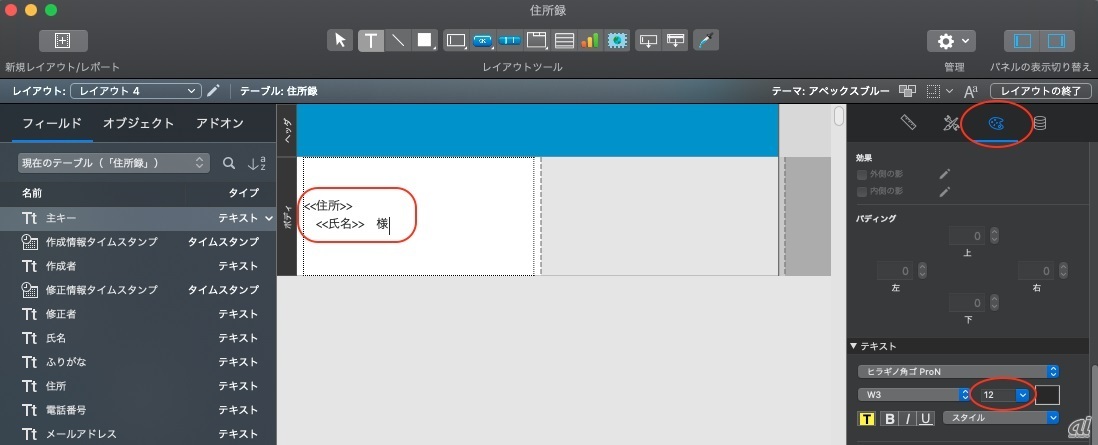Viewport: 1098px width, 445px height.
Task: Select the メールアドレス field row
Action: [x=139, y=434]
